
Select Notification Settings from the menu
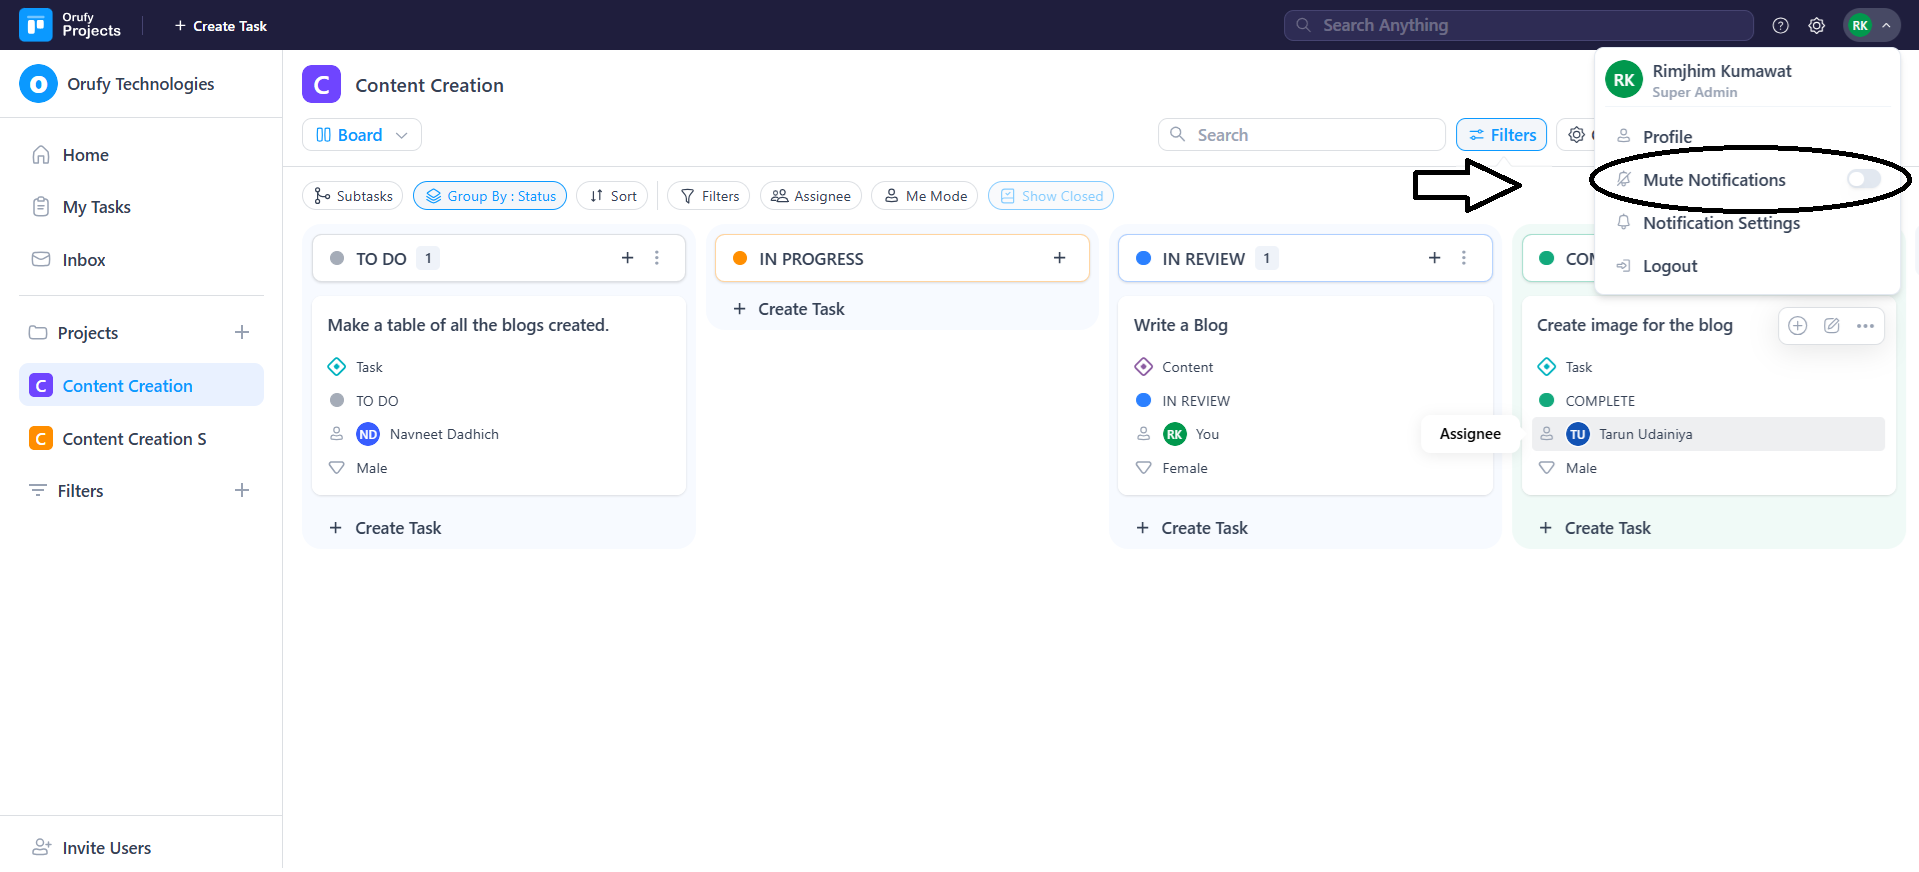(x=1720, y=223)
